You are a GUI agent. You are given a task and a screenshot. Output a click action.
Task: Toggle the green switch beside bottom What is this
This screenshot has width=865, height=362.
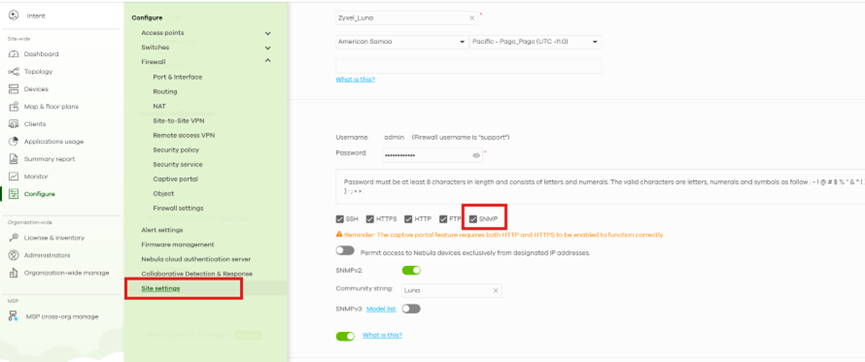click(345, 336)
